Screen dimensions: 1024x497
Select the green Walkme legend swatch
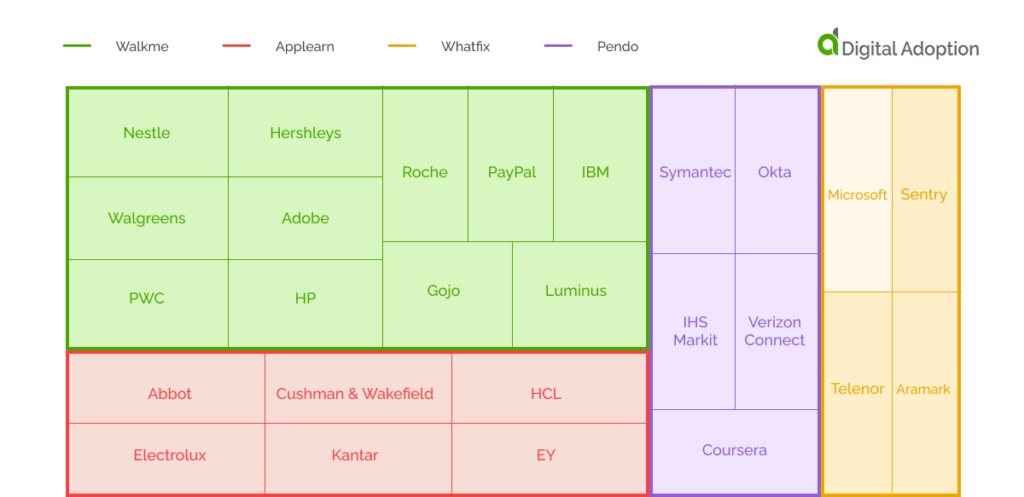click(77, 47)
